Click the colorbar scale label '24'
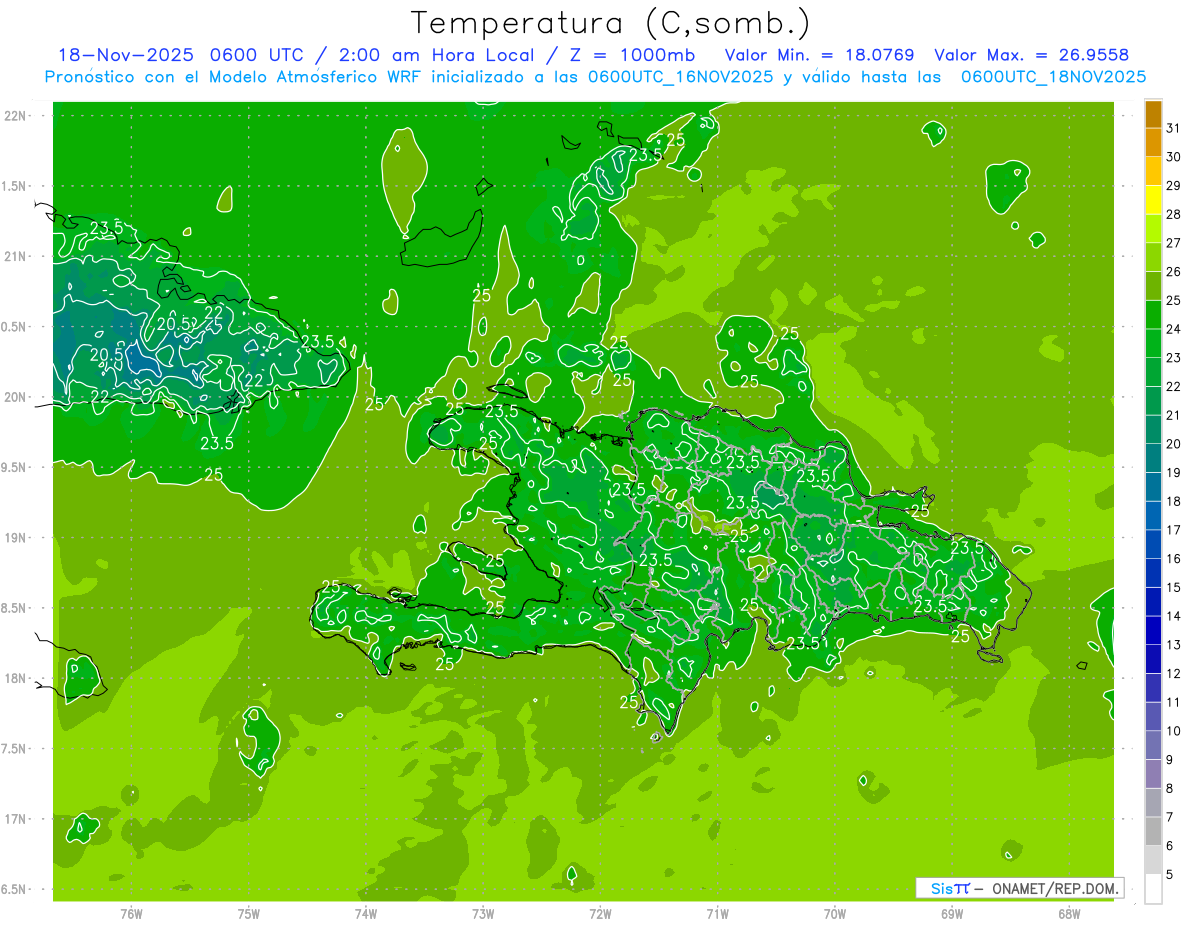Image resolution: width=1200 pixels, height=927 pixels. pyautogui.click(x=1174, y=329)
